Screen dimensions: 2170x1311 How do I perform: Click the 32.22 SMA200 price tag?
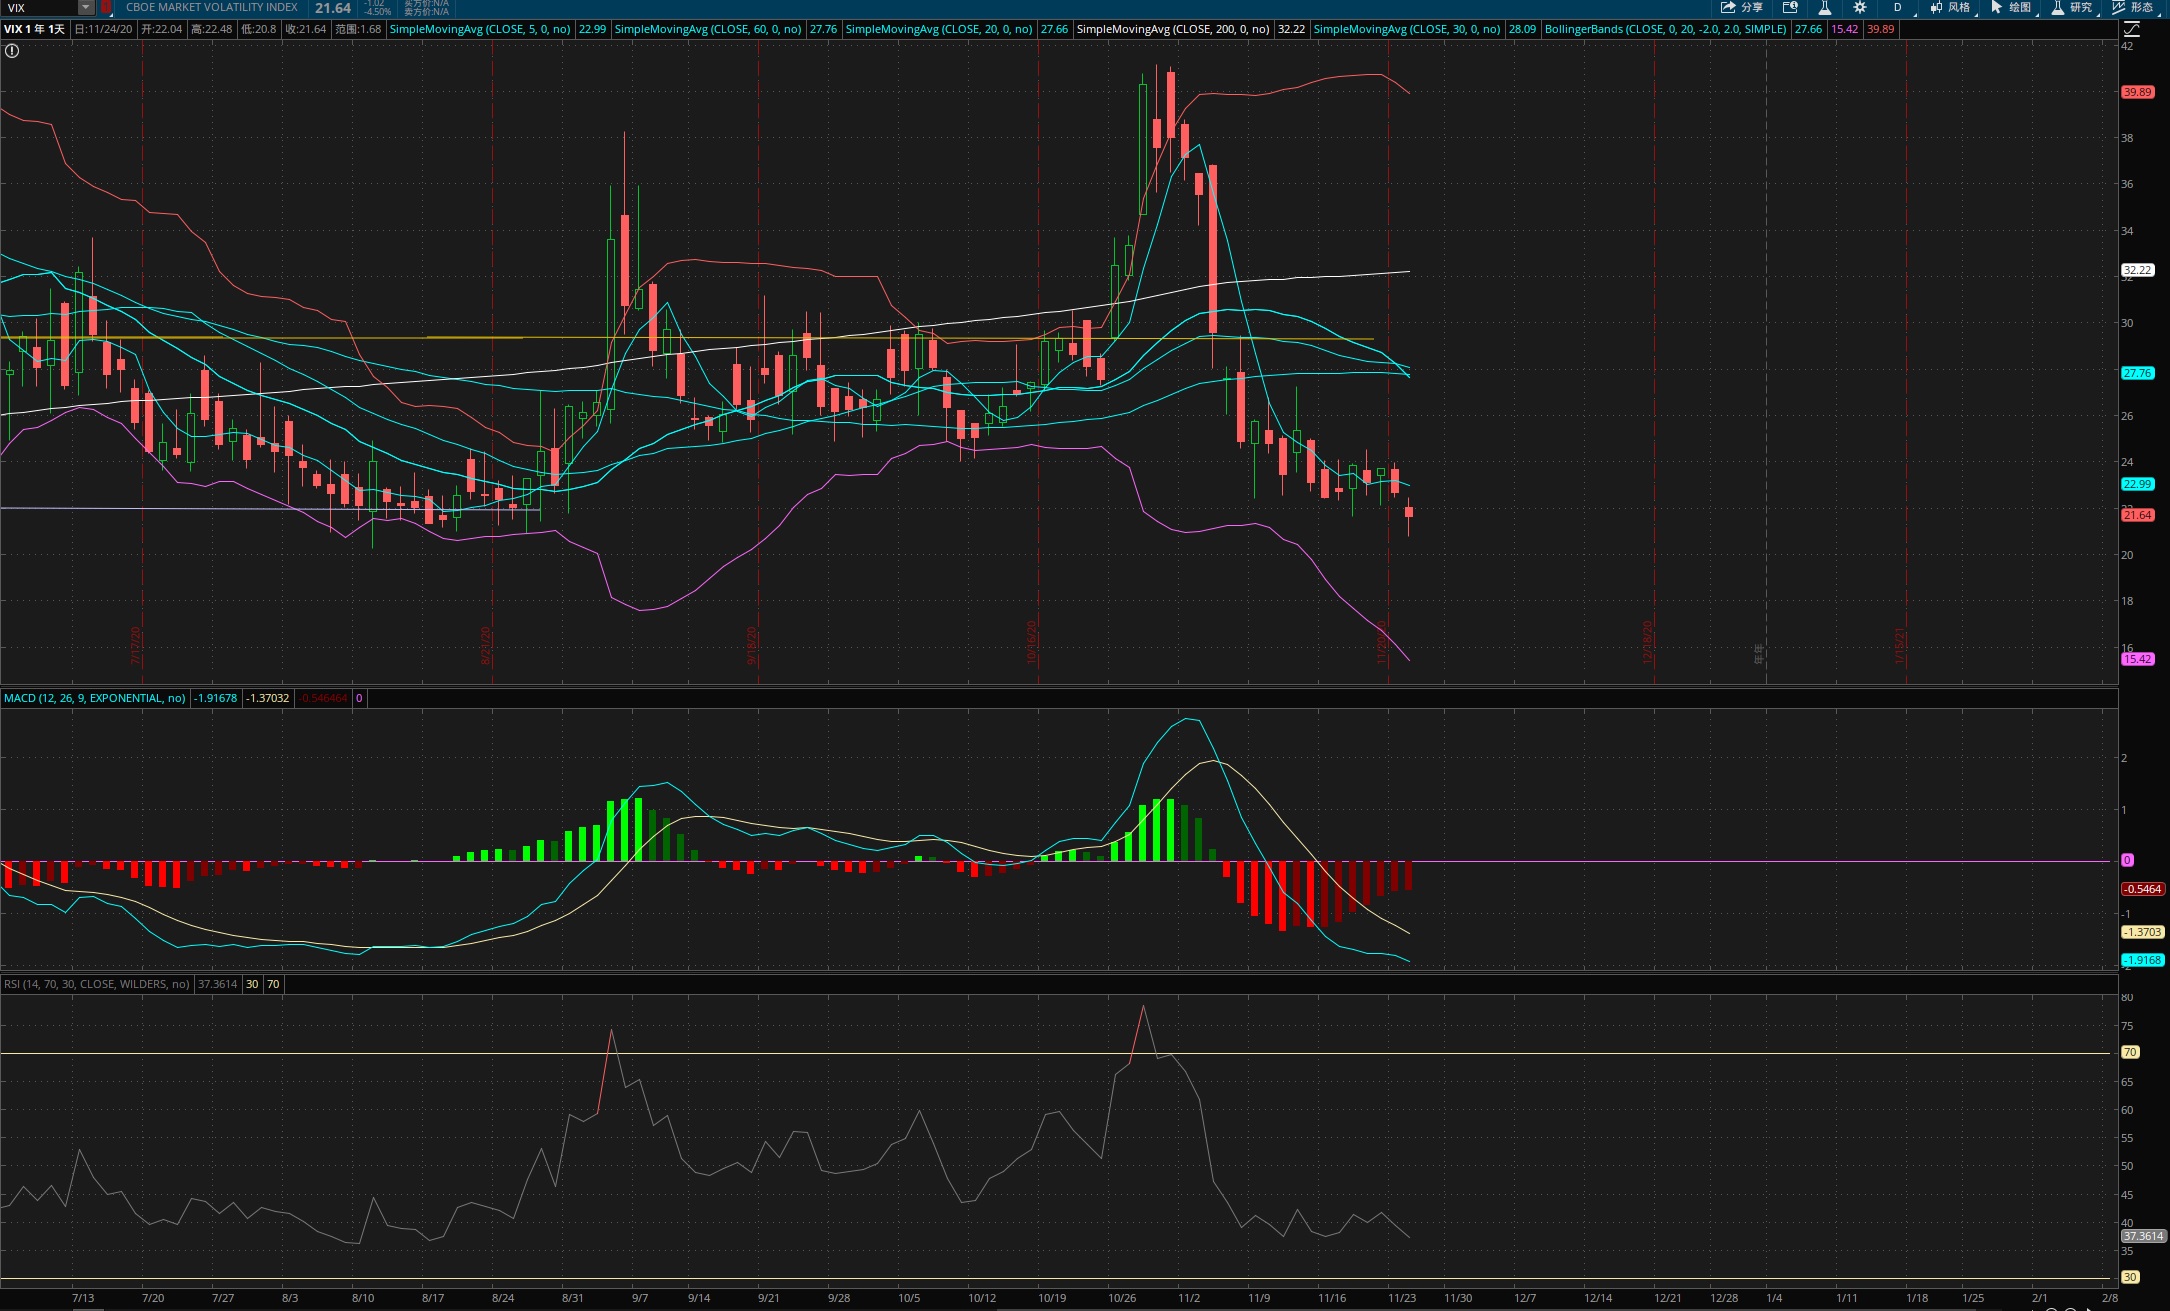click(2138, 270)
